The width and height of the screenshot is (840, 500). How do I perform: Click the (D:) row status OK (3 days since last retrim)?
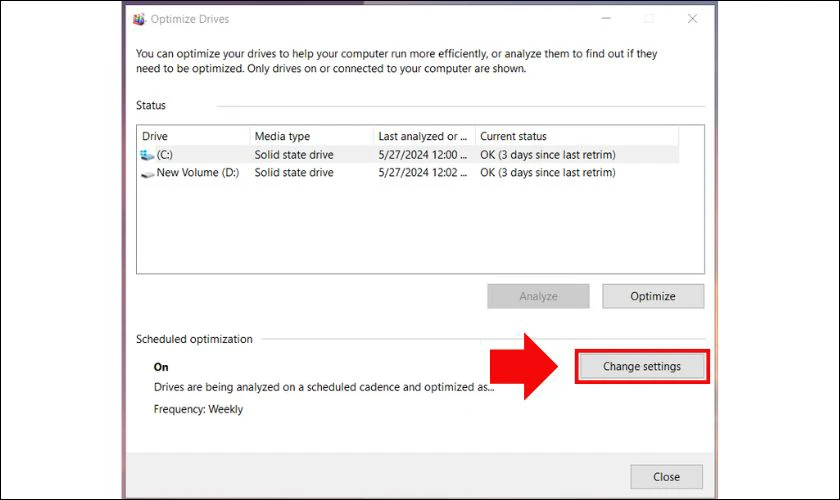point(548,173)
